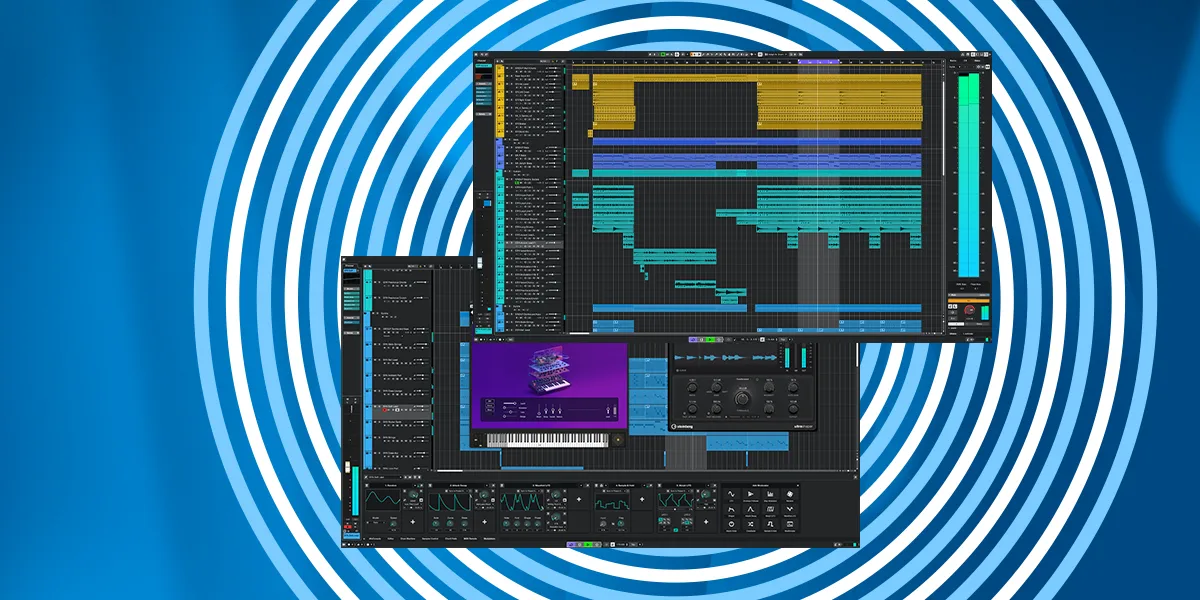Viewport: 1200px width, 600px height.
Task: Toggle the power switch on the Random modulator
Action: [368, 484]
